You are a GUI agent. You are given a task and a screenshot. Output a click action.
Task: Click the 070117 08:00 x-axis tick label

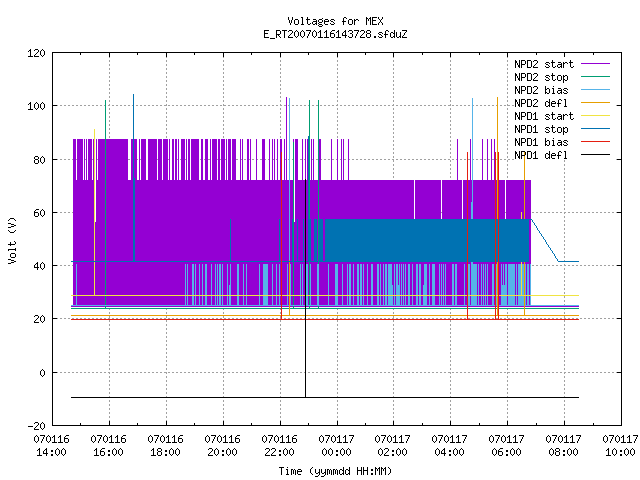[x=564, y=446]
